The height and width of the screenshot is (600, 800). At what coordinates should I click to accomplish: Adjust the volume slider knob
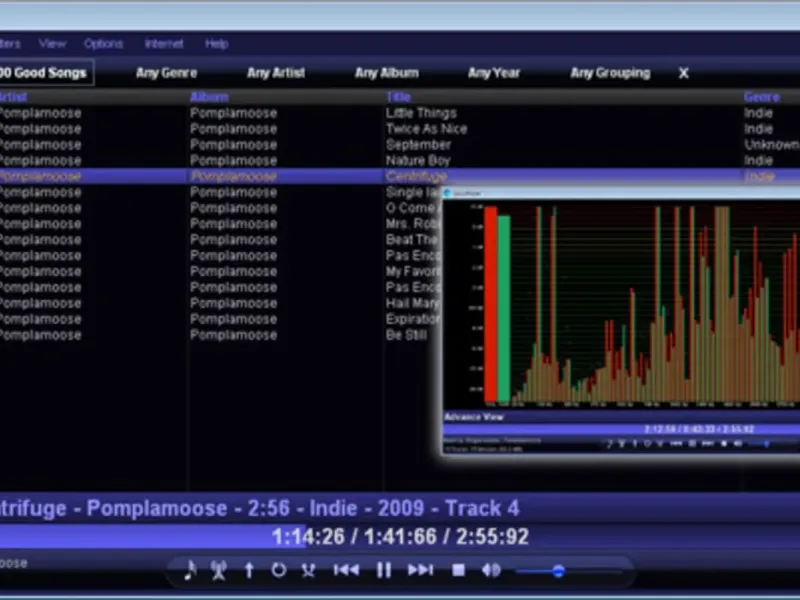pos(559,571)
